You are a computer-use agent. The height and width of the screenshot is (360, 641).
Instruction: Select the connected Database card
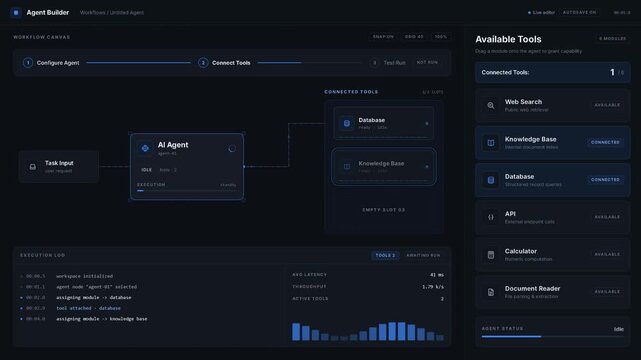[383, 123]
